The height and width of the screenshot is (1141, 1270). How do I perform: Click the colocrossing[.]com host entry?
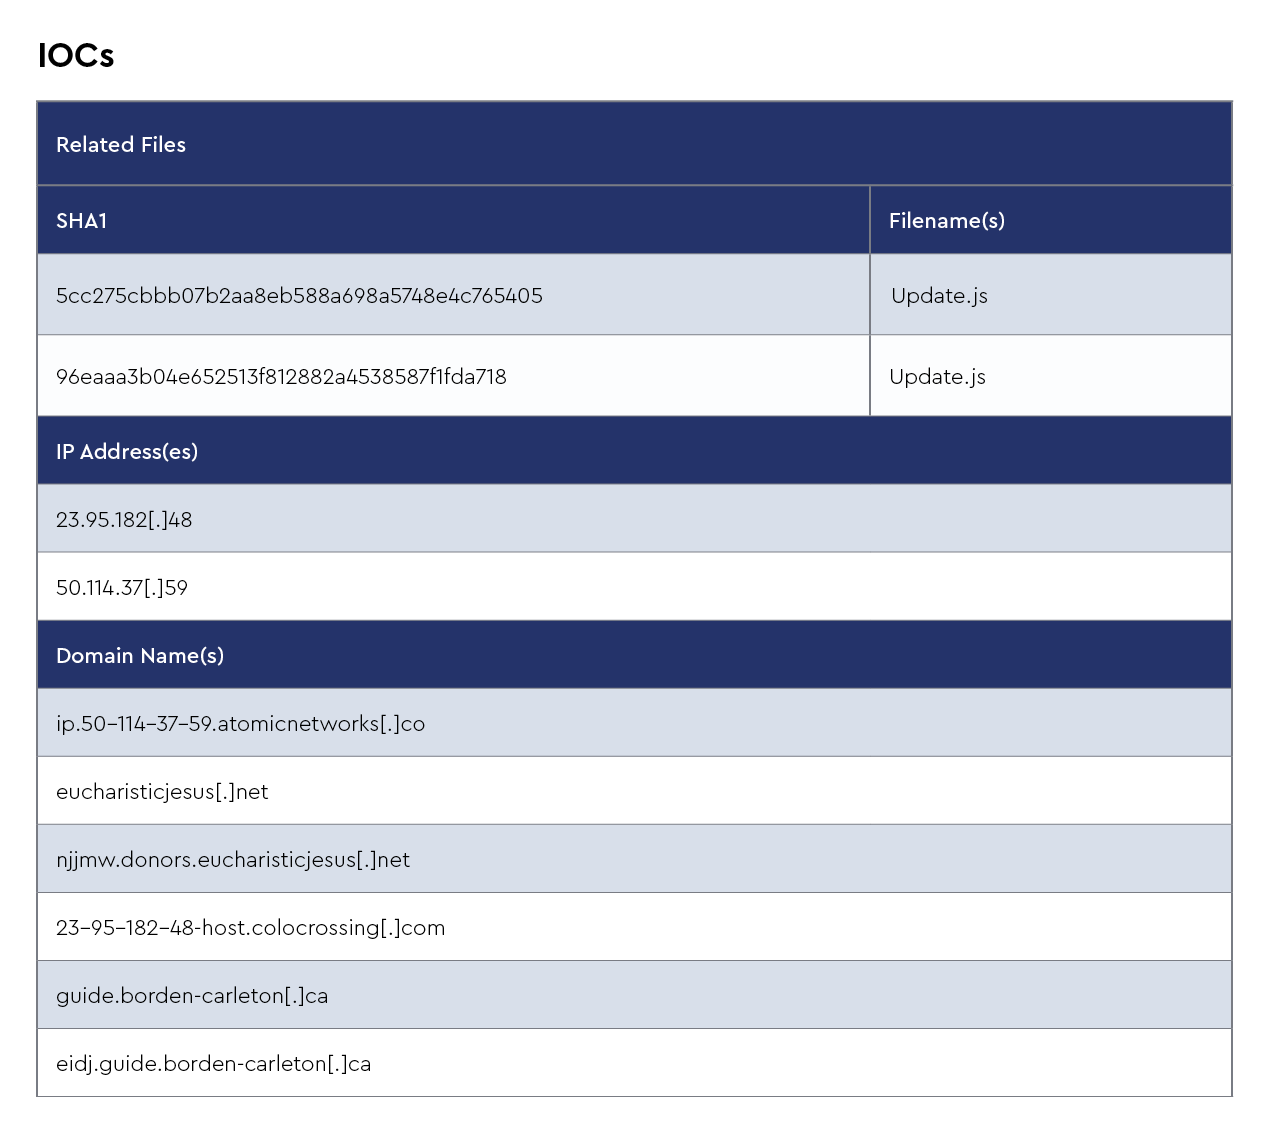pos(250,928)
